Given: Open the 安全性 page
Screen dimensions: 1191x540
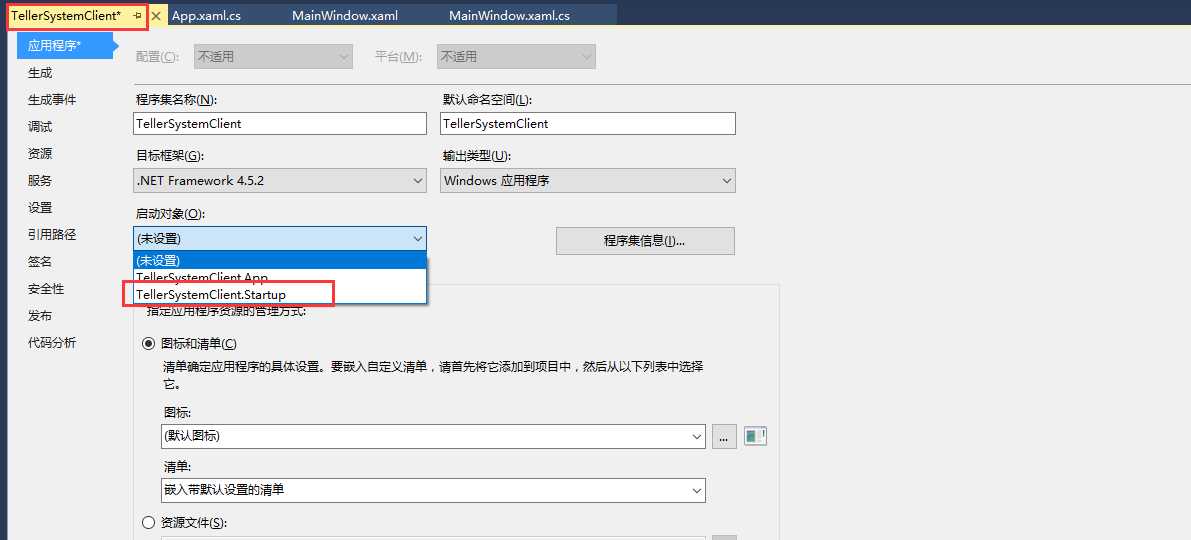Looking at the screenshot, I should [46, 289].
